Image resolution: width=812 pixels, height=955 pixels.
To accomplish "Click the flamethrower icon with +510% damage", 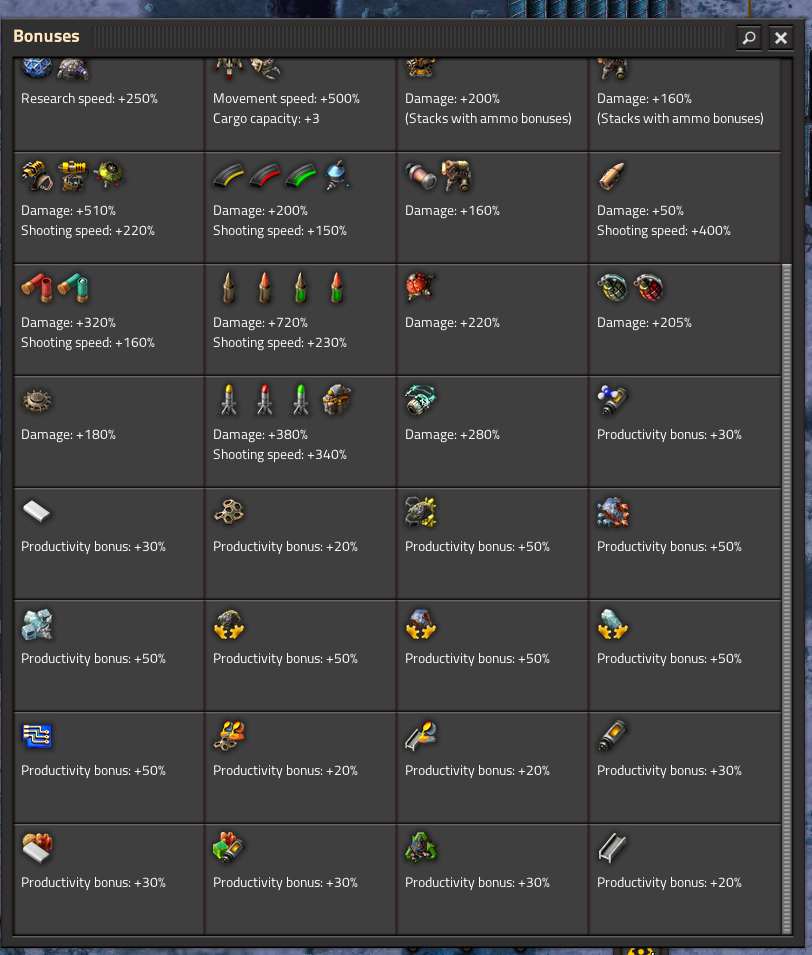I will [36, 175].
